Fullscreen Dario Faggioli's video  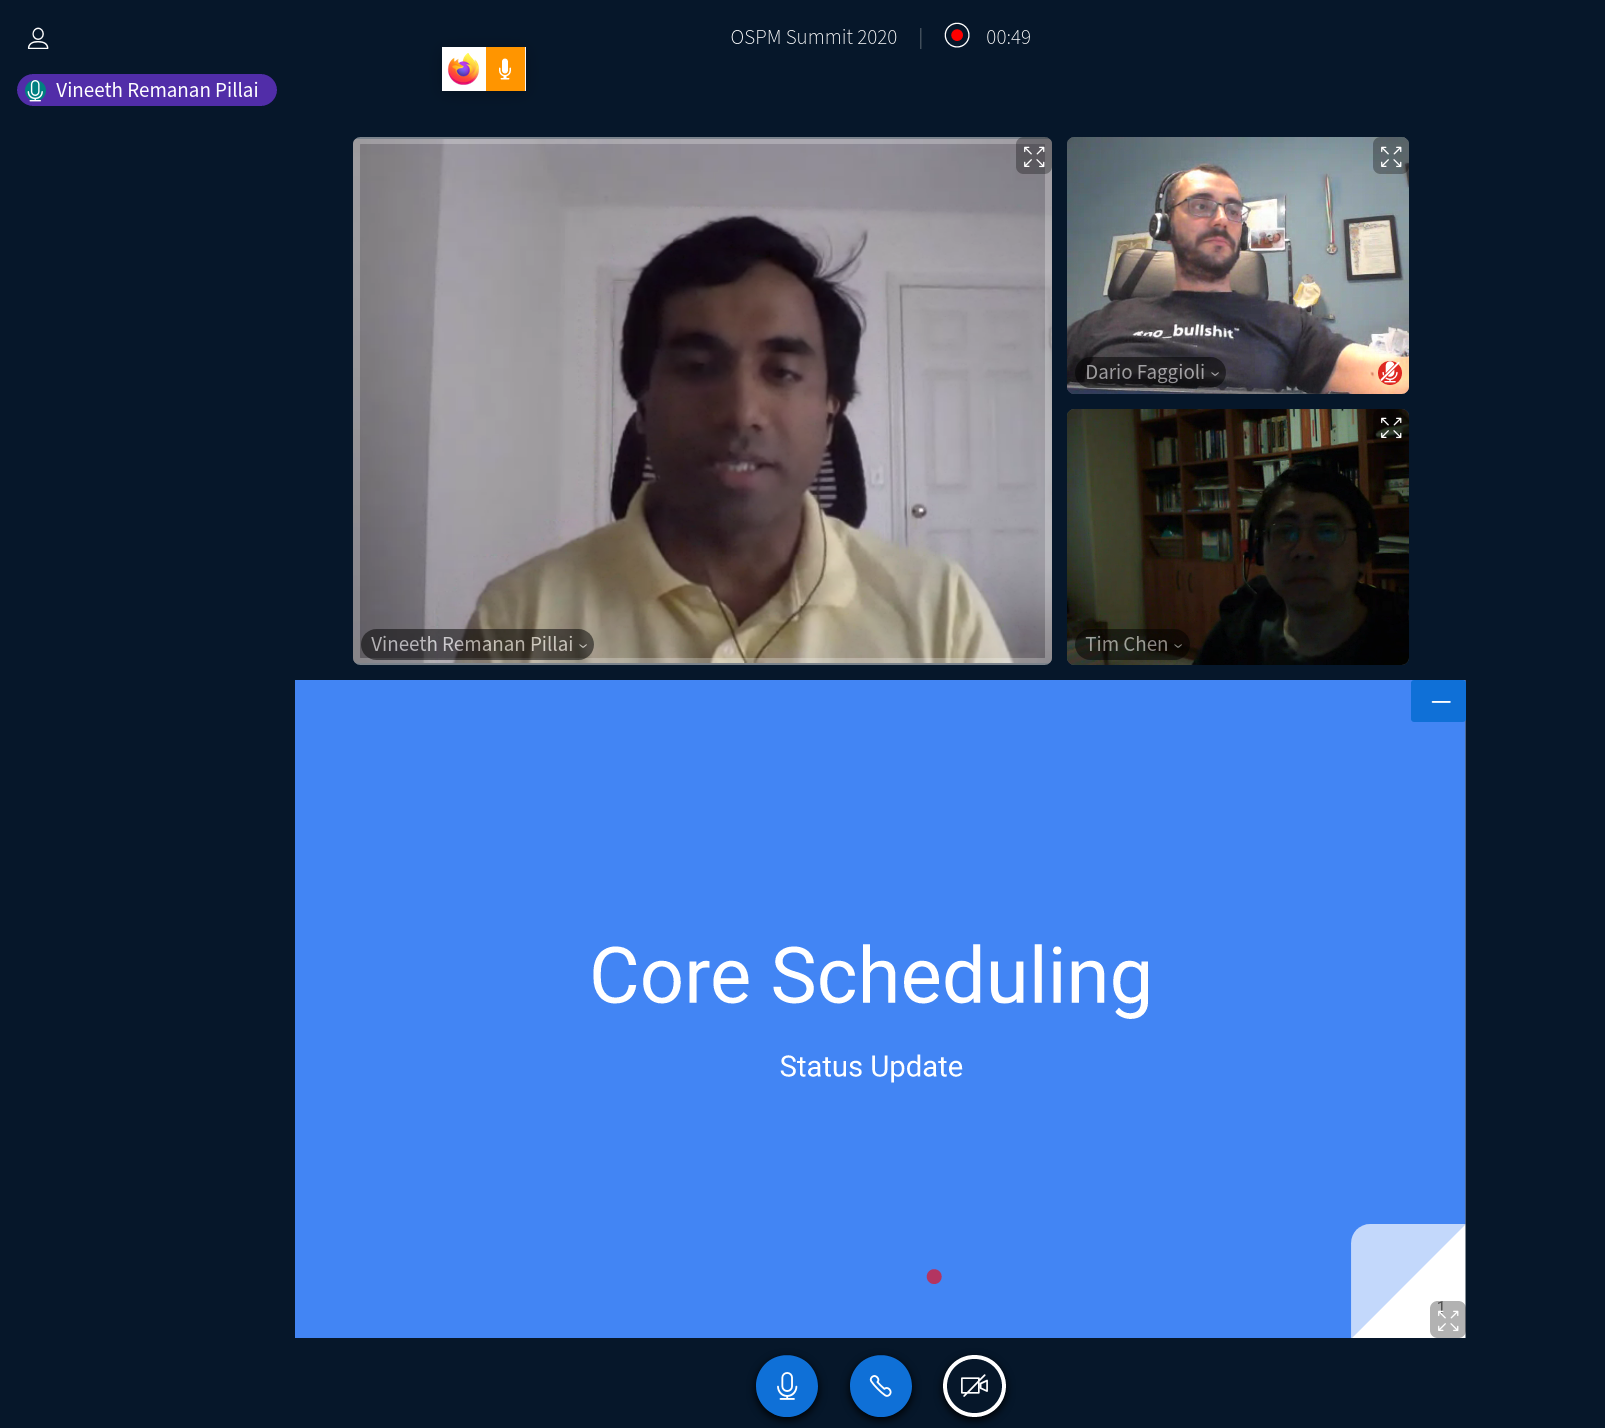coord(1390,157)
